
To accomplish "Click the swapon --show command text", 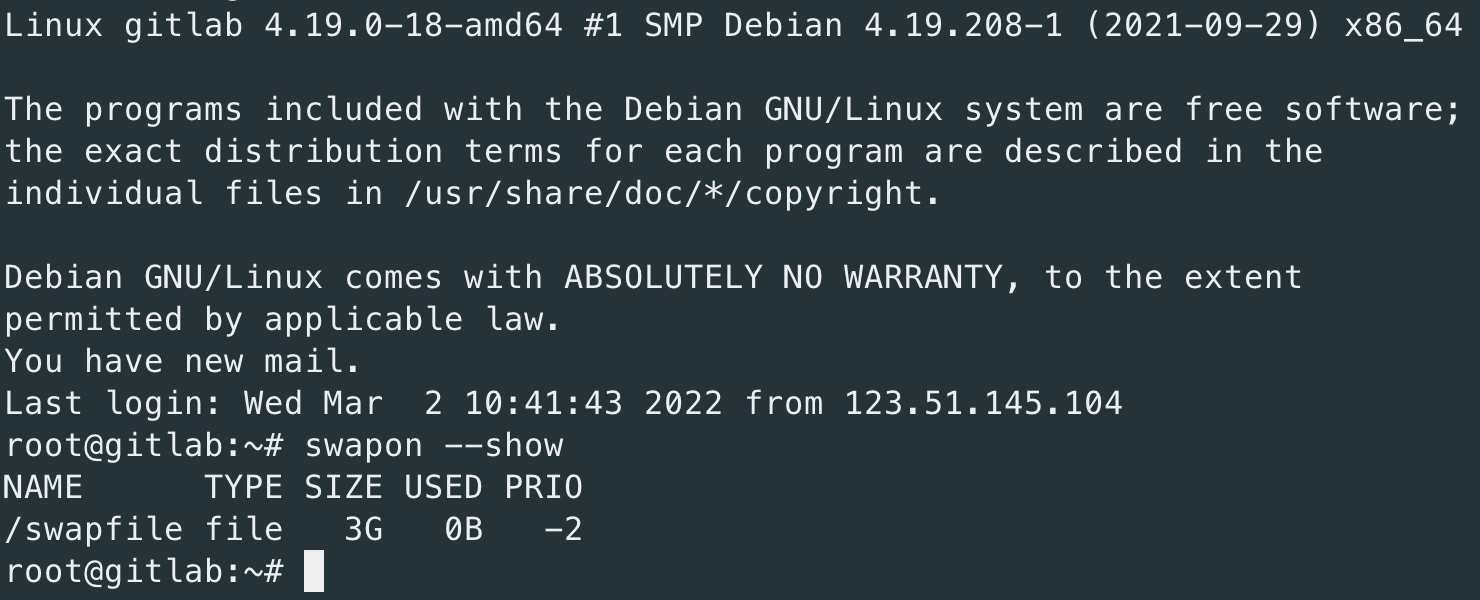I will click(x=434, y=445).
